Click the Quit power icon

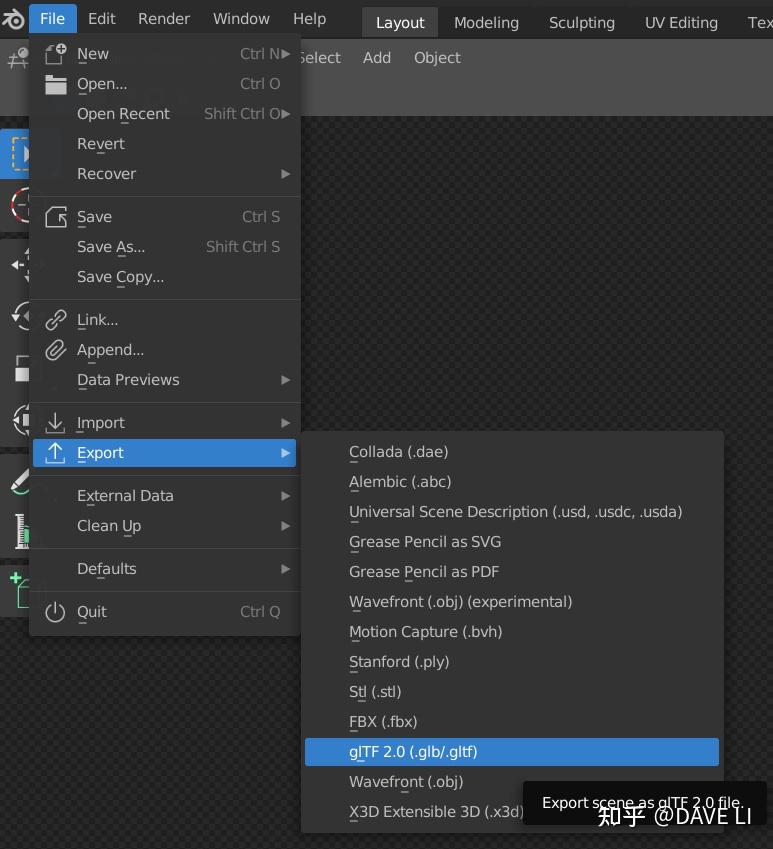click(56, 612)
